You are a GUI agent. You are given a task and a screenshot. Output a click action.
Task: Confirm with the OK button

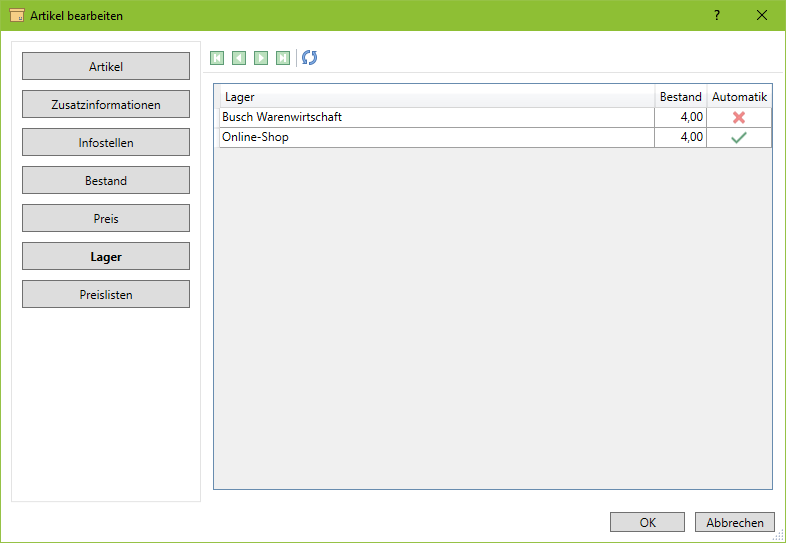pos(647,522)
